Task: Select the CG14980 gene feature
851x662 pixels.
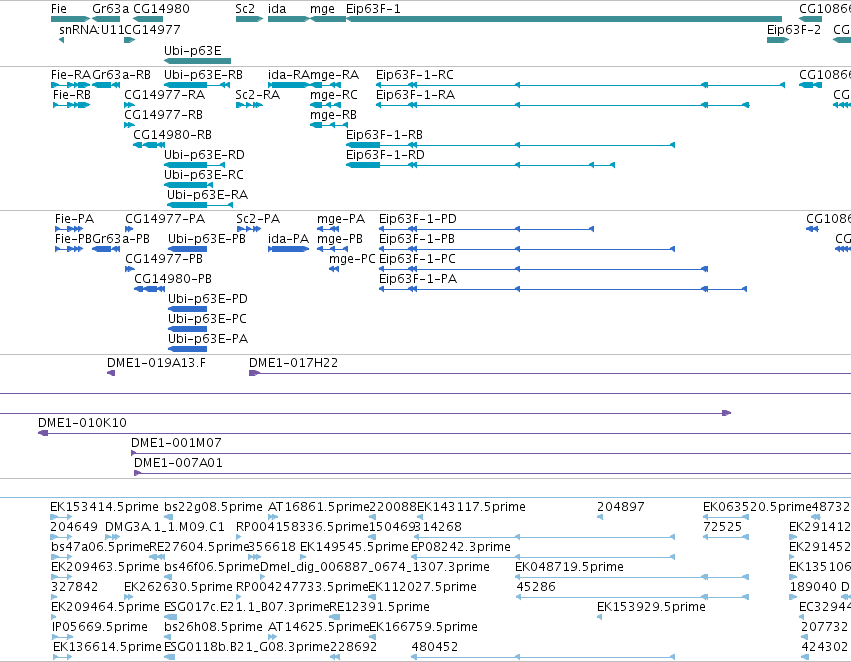Action: tap(148, 19)
